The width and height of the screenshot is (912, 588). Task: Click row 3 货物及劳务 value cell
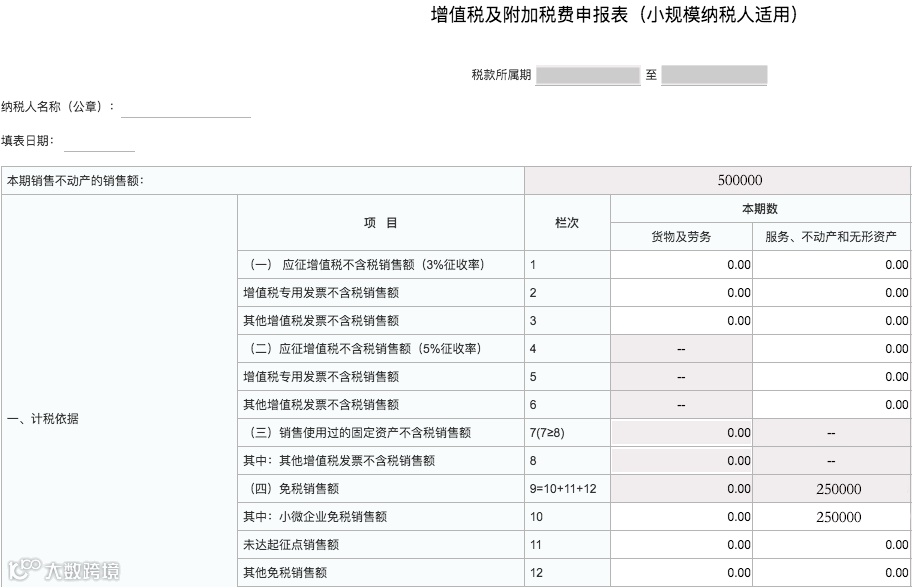[681, 320]
